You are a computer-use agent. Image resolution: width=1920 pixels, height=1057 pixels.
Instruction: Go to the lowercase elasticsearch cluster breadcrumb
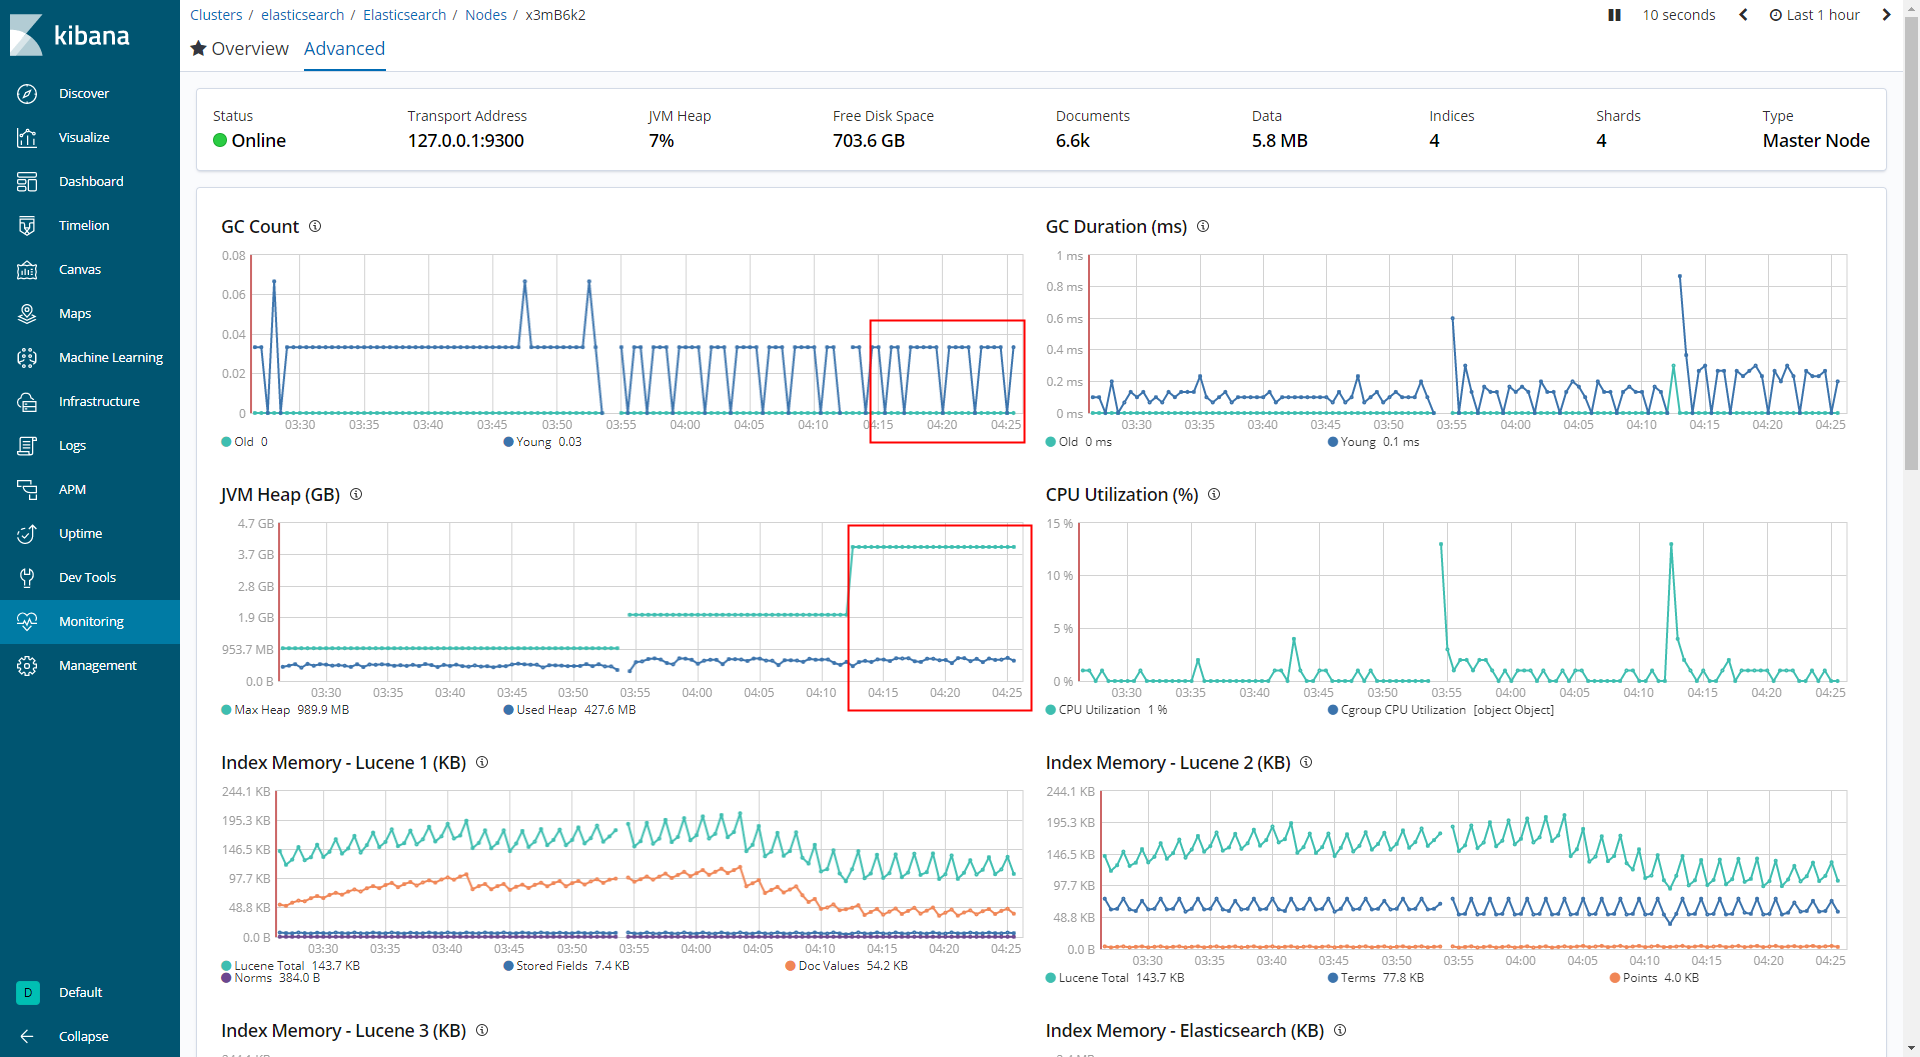[303, 15]
